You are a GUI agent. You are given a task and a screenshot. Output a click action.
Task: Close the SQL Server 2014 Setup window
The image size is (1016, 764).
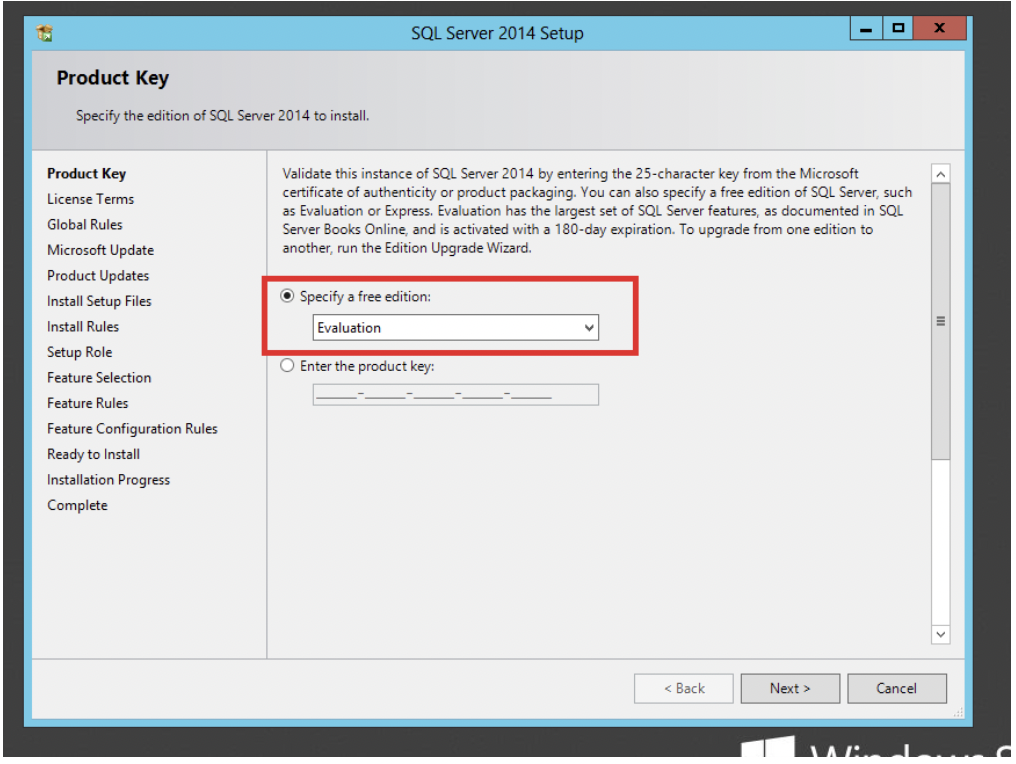click(x=940, y=29)
